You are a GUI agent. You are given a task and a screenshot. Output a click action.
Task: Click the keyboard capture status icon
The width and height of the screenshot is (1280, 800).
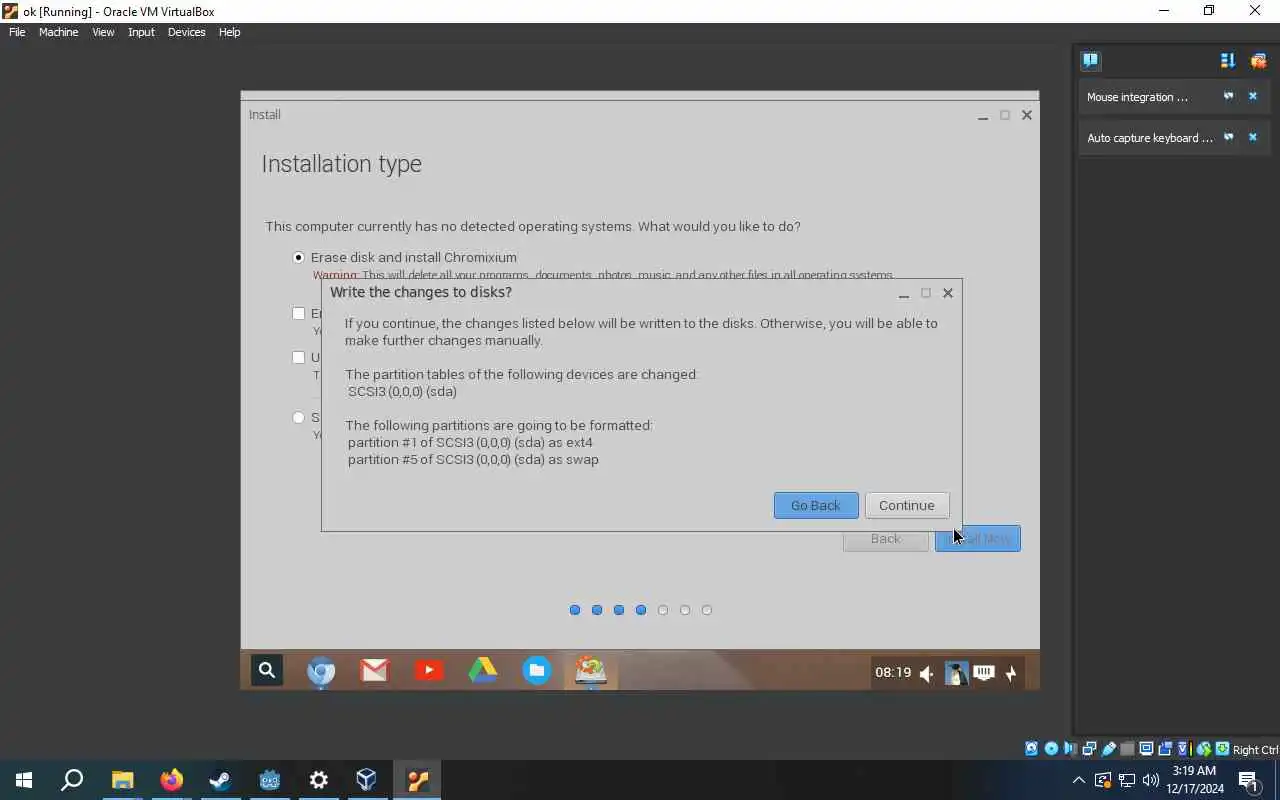pos(1222,749)
